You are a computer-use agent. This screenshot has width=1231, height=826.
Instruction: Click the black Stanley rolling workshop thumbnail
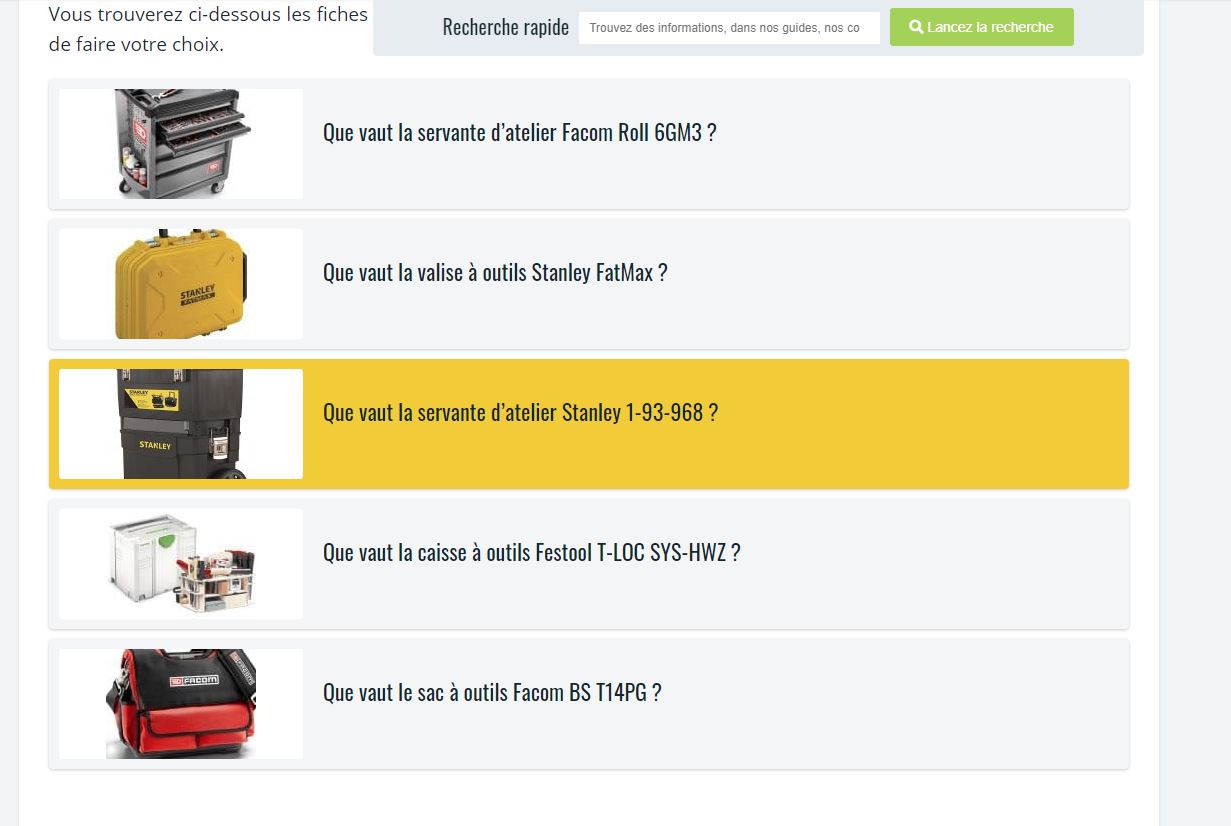(181, 424)
